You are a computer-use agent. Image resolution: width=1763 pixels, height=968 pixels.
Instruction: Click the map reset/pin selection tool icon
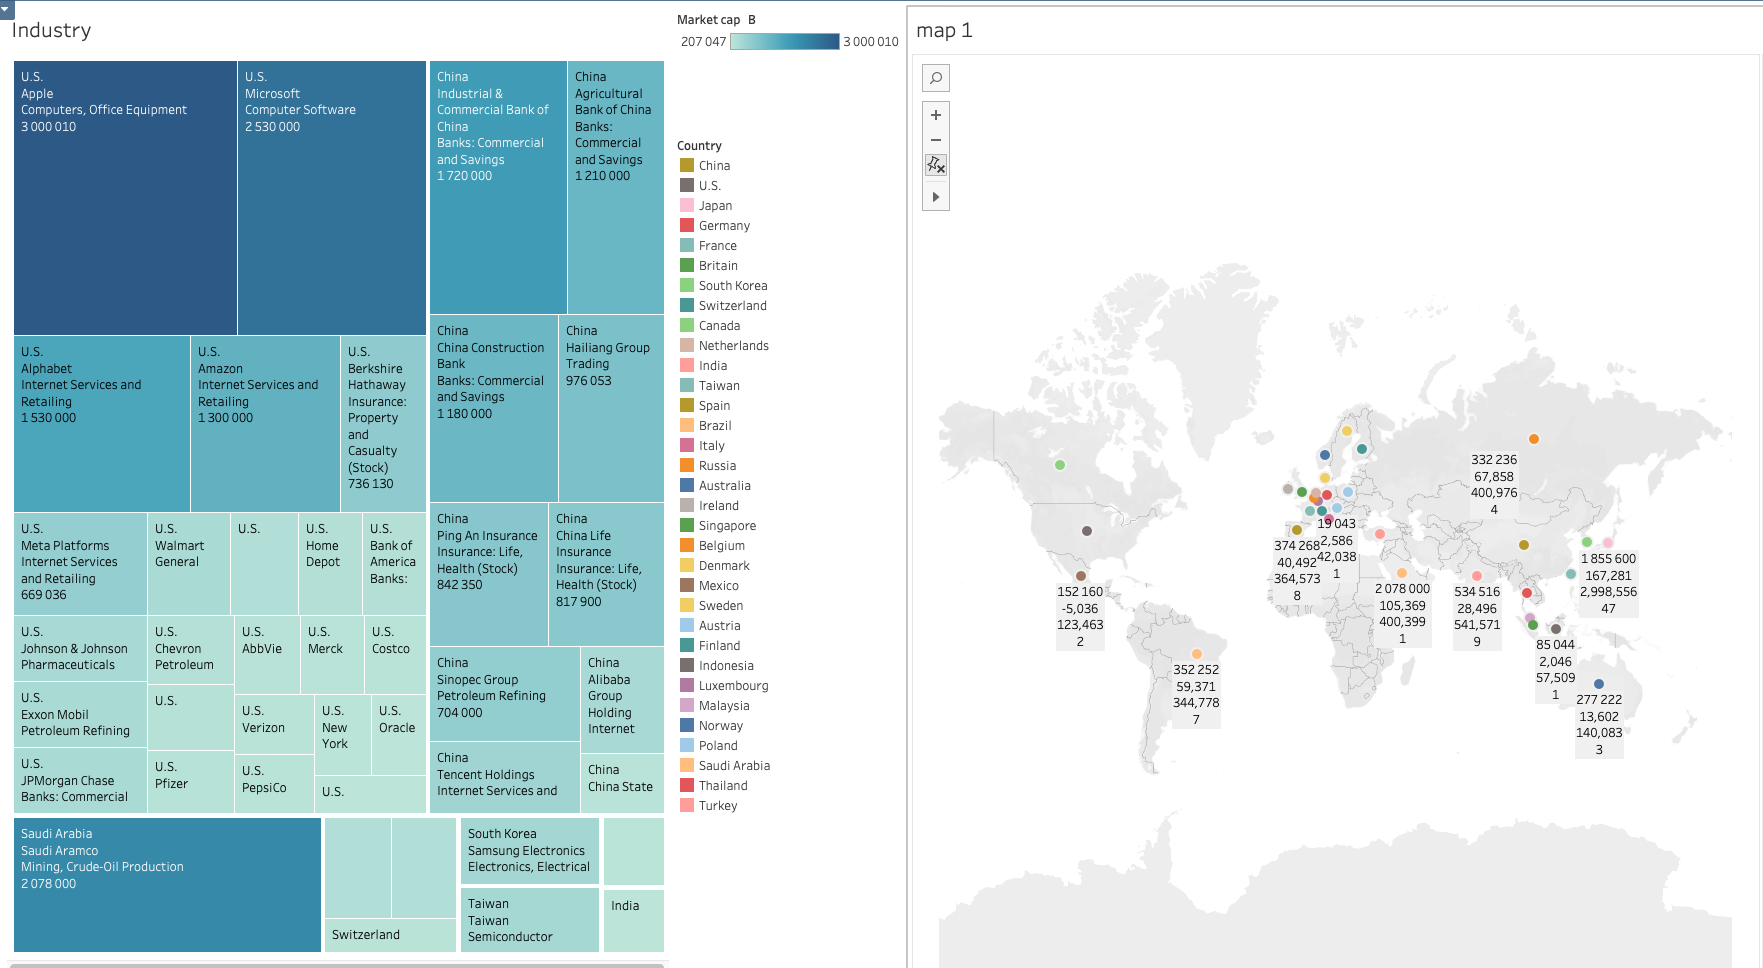[x=936, y=165]
